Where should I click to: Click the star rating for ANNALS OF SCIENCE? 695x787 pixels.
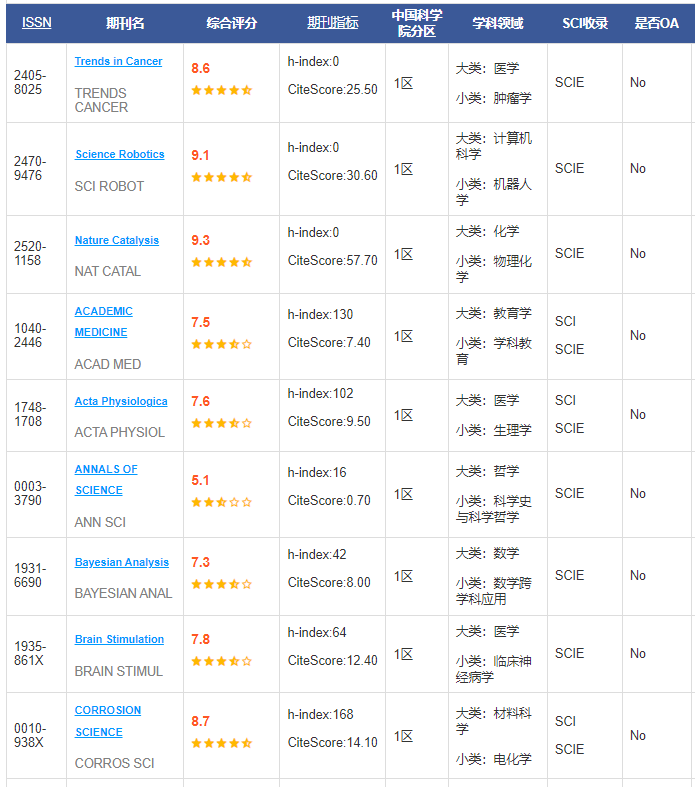[x=221, y=502]
